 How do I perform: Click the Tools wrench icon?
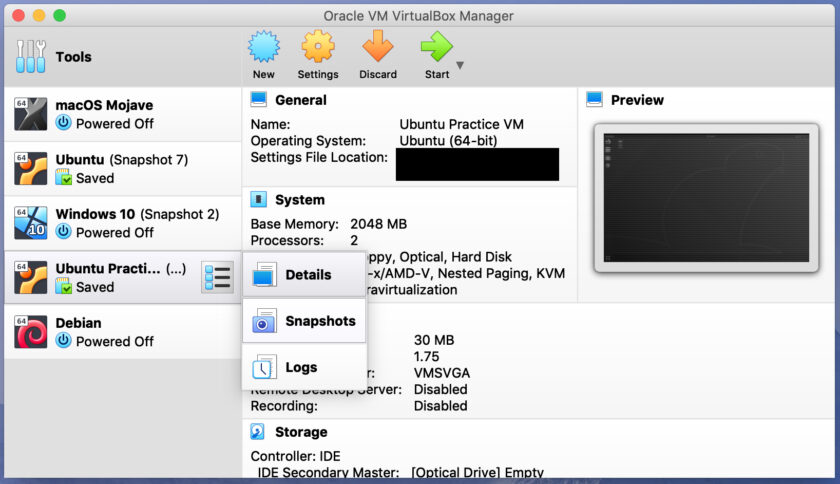pos(30,57)
